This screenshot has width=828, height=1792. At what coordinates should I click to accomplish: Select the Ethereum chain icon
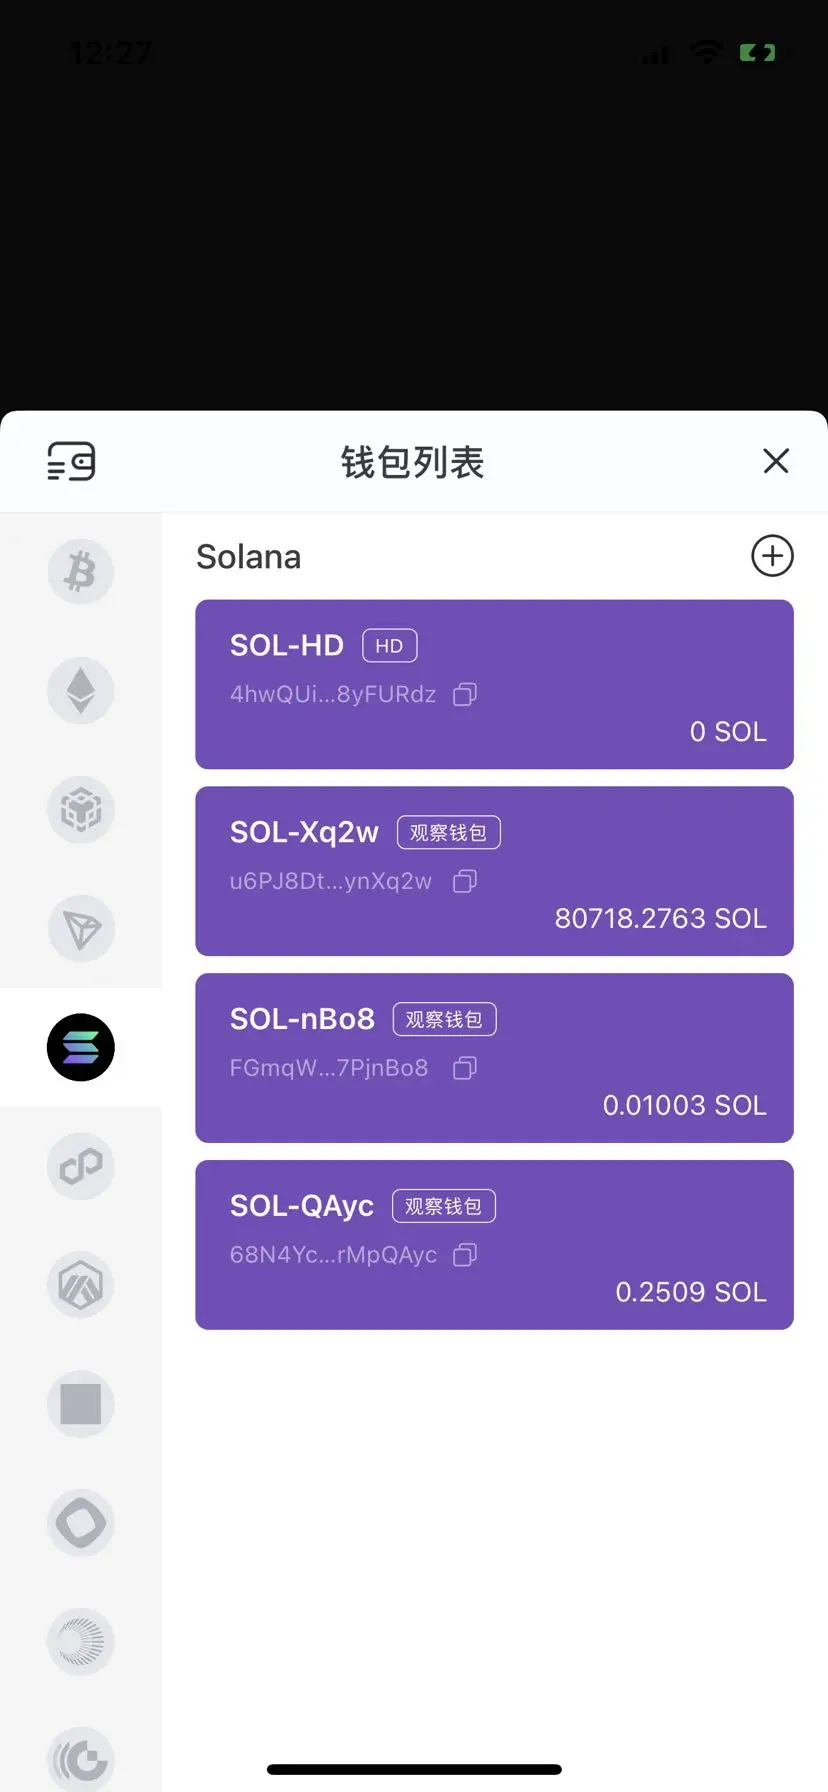point(81,691)
